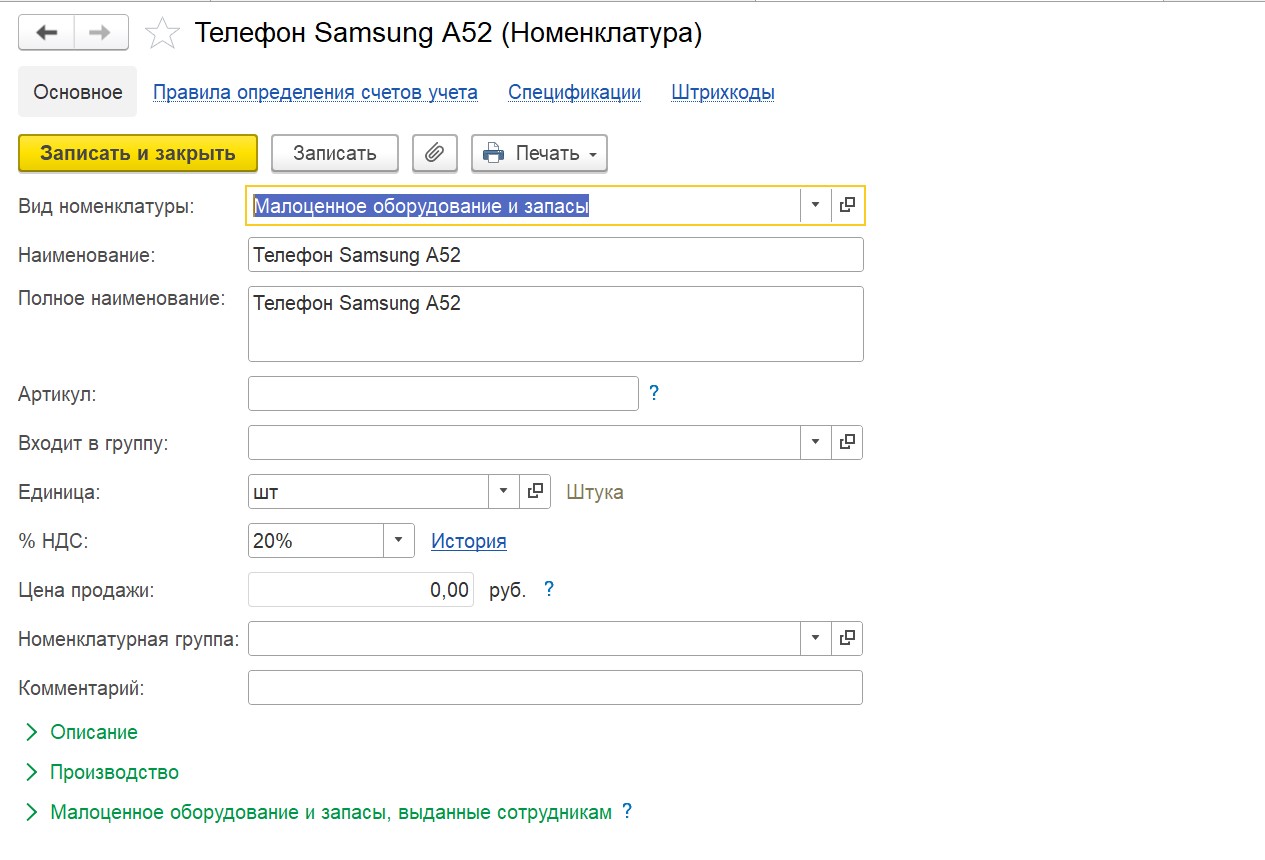Add to favorites with the star icon

pos(162,34)
